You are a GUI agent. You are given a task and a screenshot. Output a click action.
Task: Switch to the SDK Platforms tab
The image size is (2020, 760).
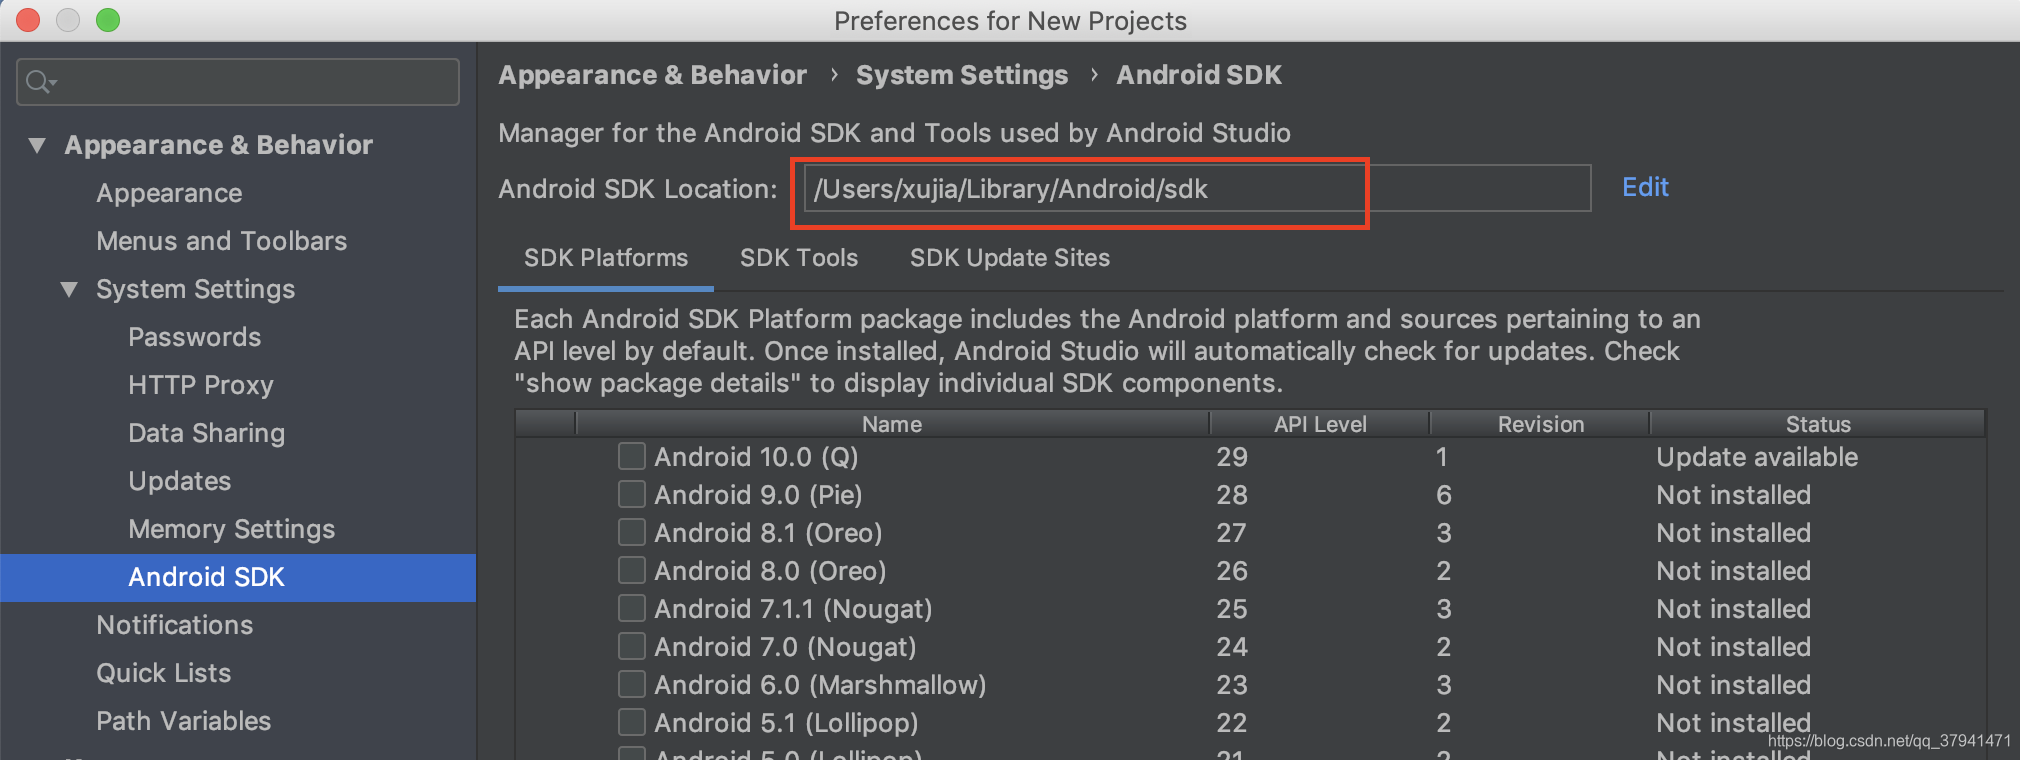click(x=606, y=258)
